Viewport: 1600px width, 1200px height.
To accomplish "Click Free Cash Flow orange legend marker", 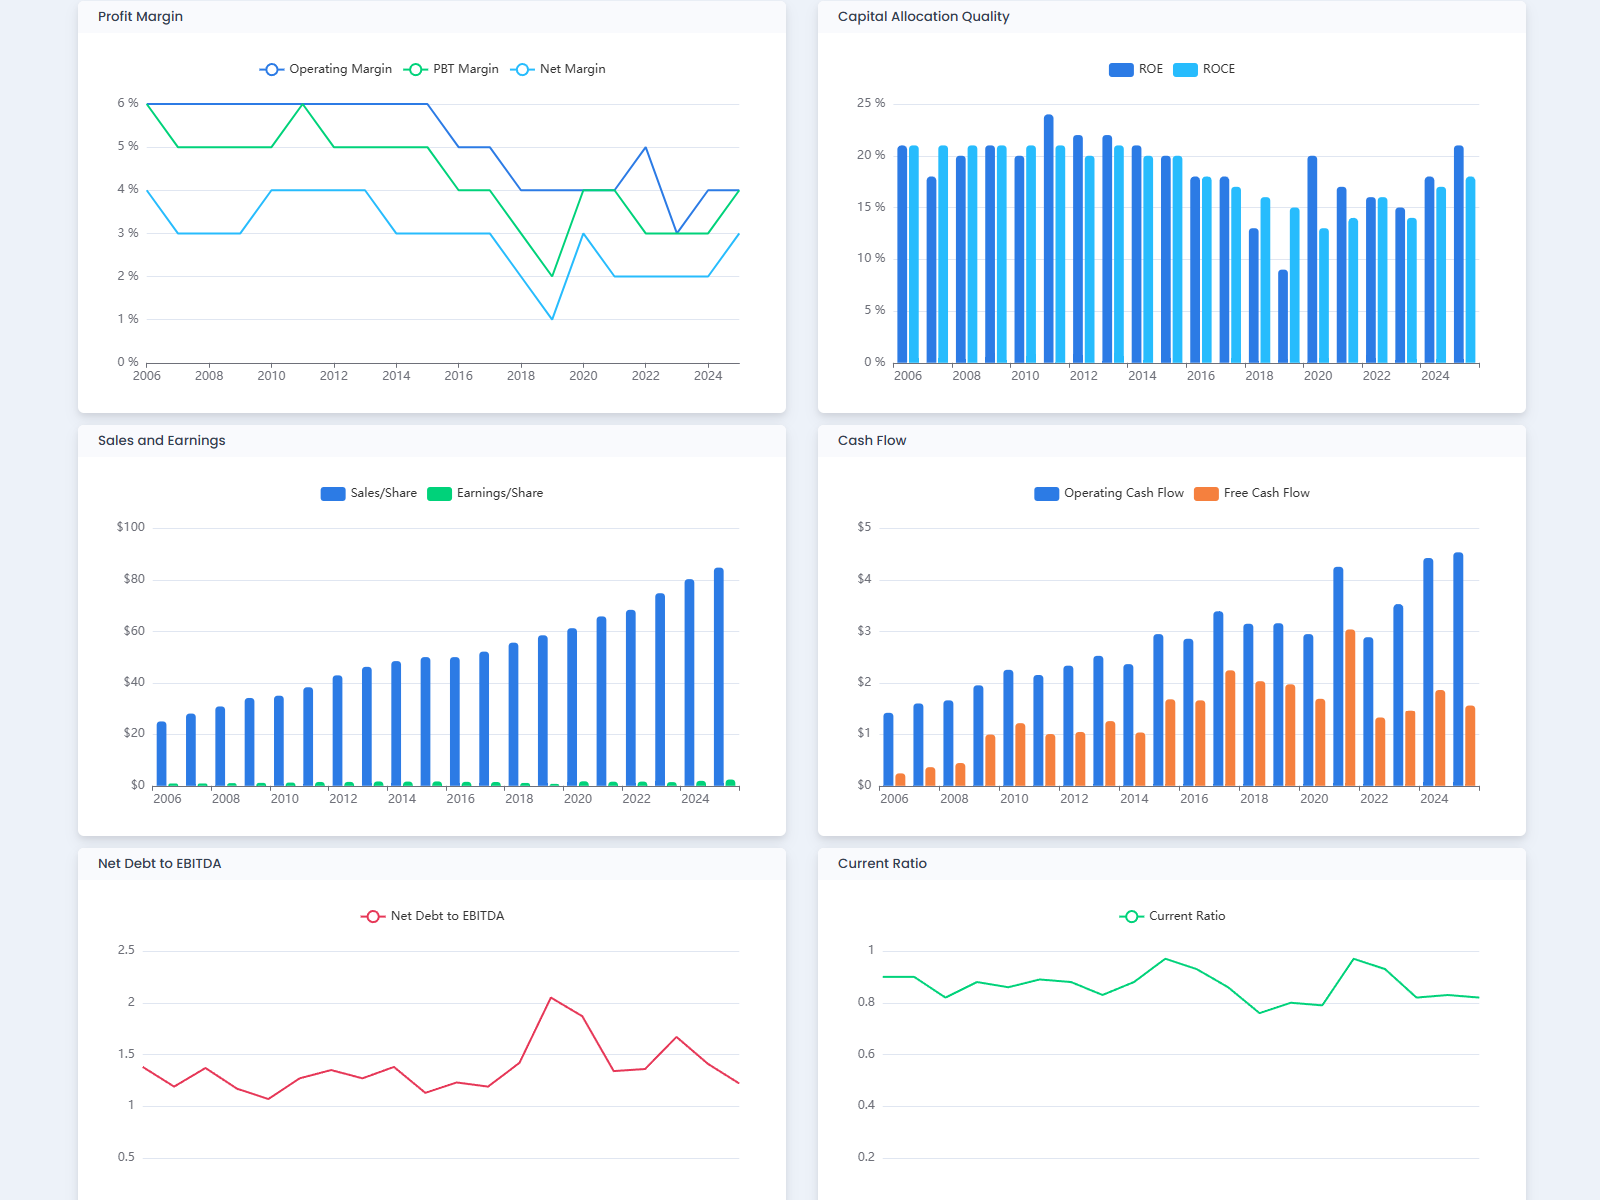I will (x=1206, y=493).
